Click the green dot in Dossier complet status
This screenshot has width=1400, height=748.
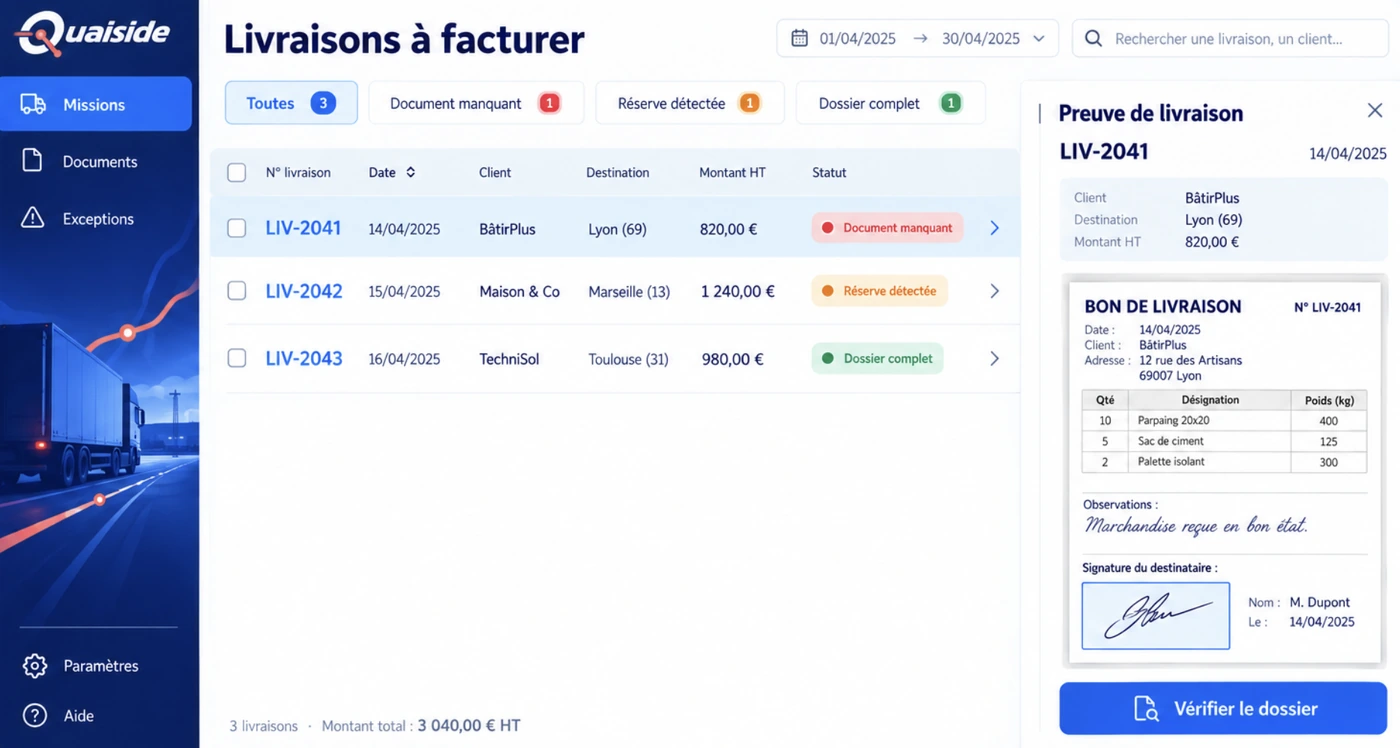point(827,358)
